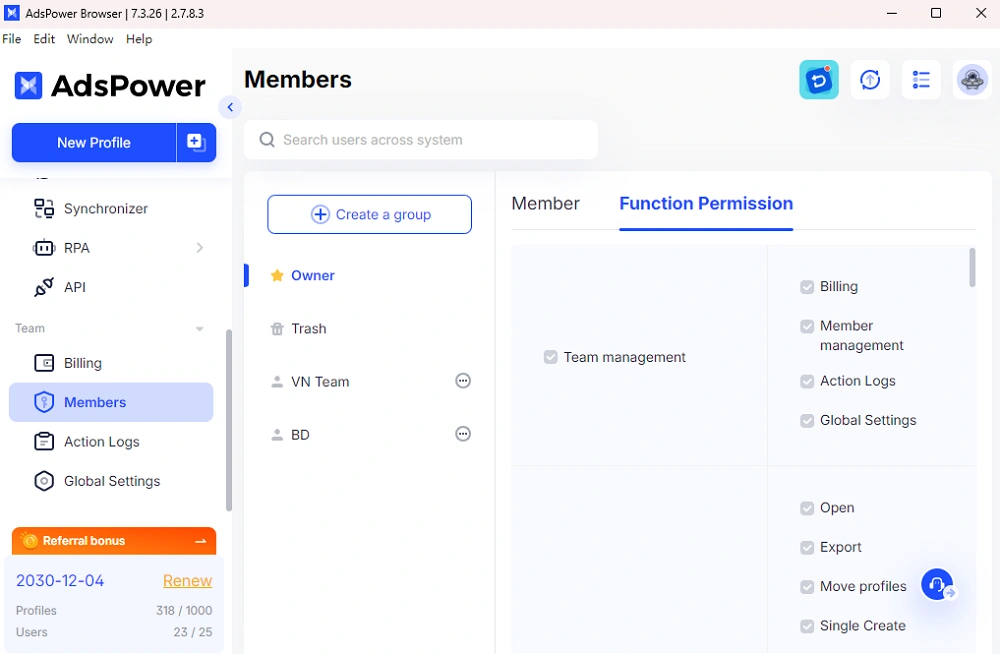Click the Referral bonus coin icon
Image resolution: width=1000 pixels, height=654 pixels.
29,541
